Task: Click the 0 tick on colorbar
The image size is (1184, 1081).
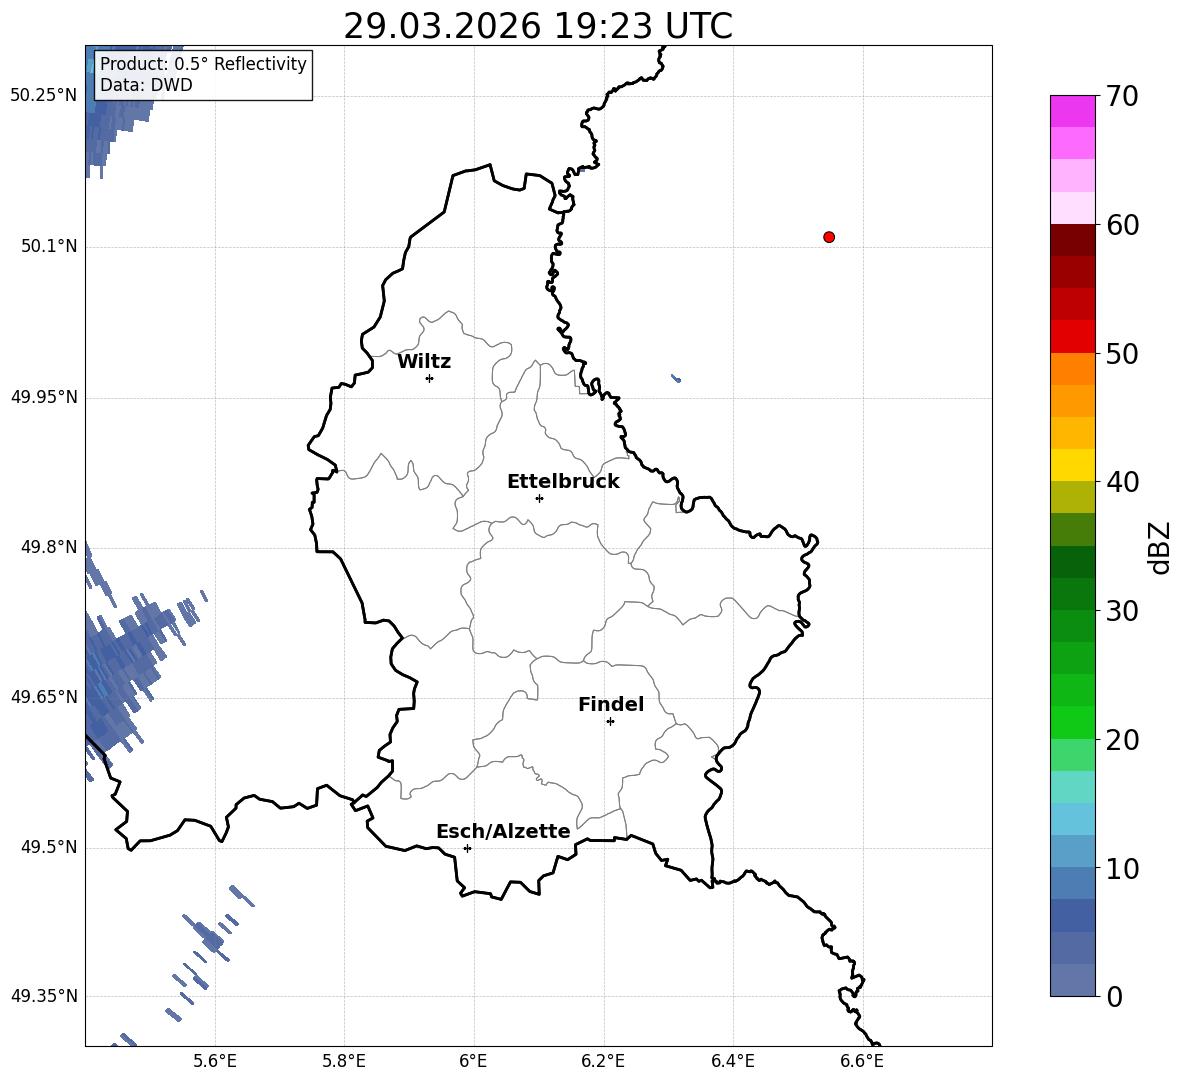Action: tap(1114, 996)
